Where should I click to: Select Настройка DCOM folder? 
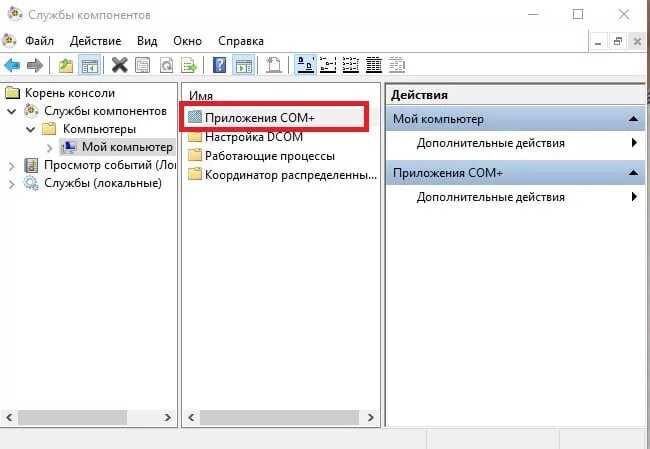click(254, 137)
